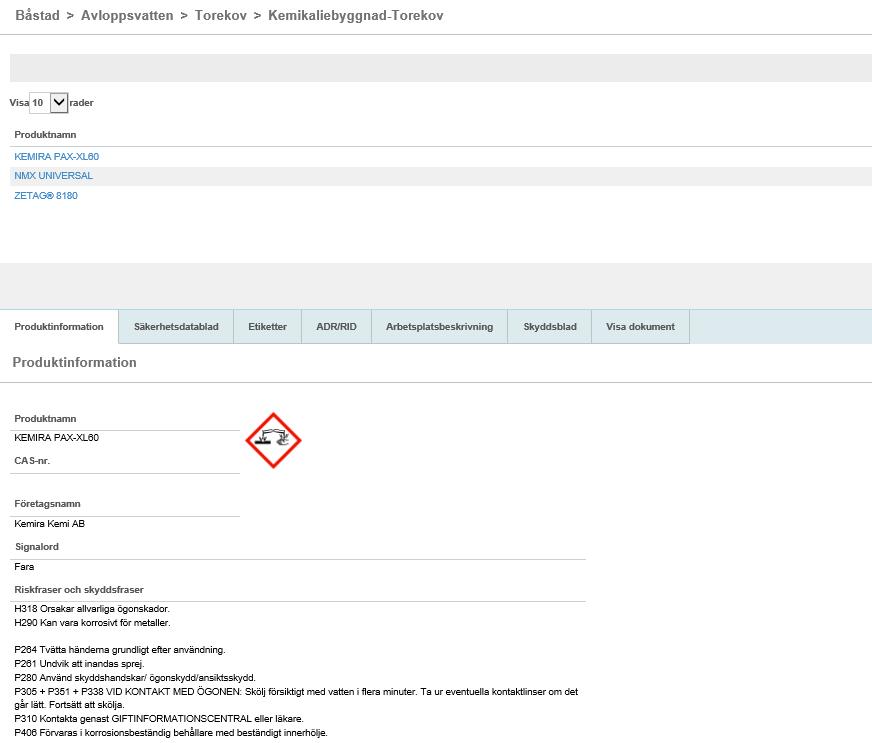Click the P264 precaution statement
Image resolution: width=872 pixels, height=743 pixels.
click(x=120, y=650)
